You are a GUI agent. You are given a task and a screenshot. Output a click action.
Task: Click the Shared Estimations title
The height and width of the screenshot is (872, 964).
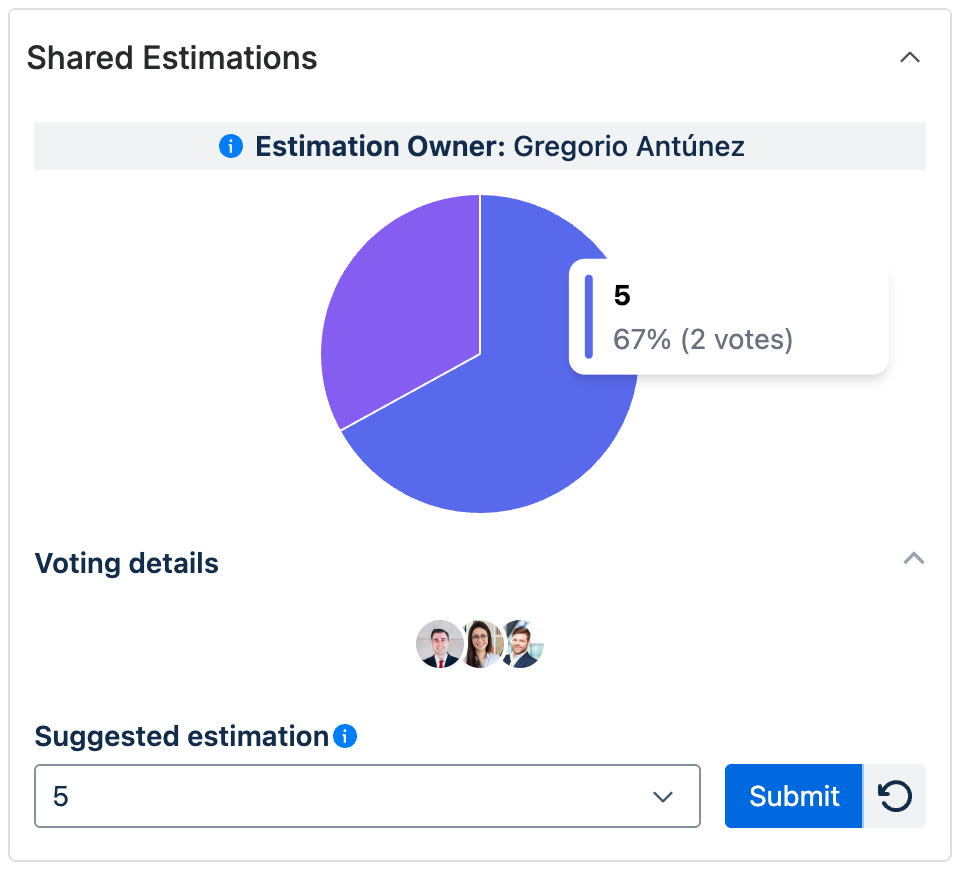pyautogui.click(x=172, y=58)
